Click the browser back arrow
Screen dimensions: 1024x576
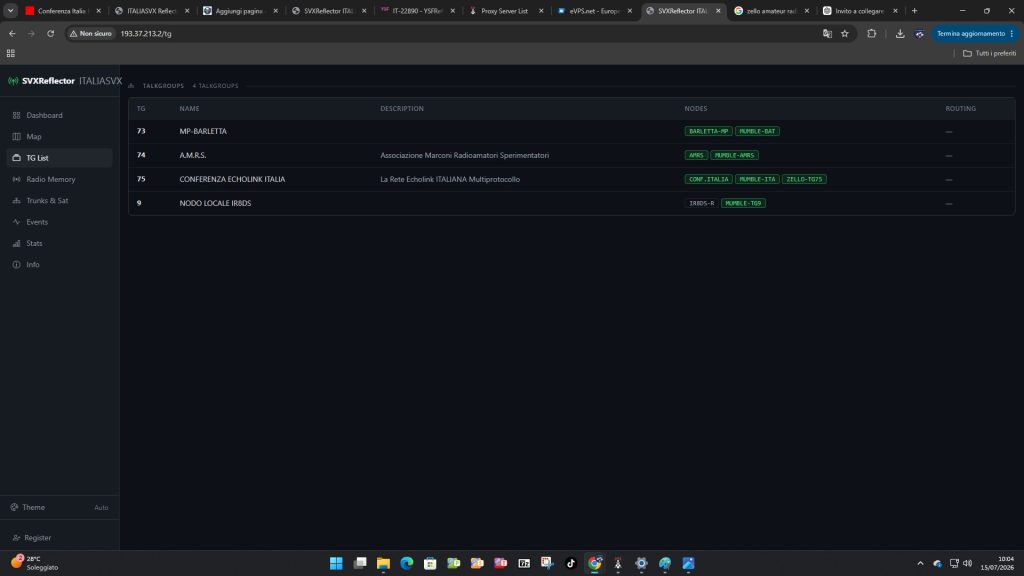[12, 33]
